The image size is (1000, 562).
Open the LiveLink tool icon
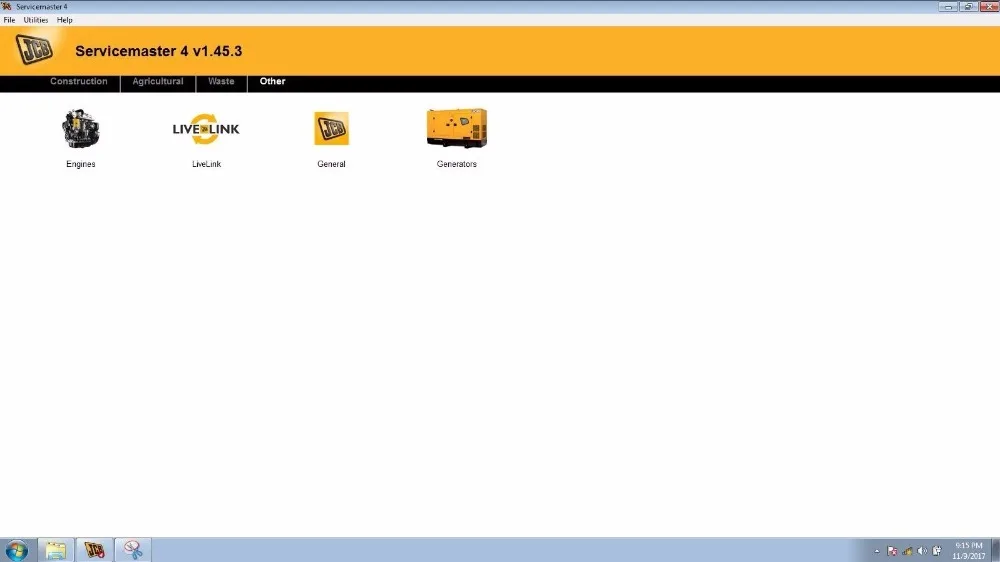(x=206, y=129)
